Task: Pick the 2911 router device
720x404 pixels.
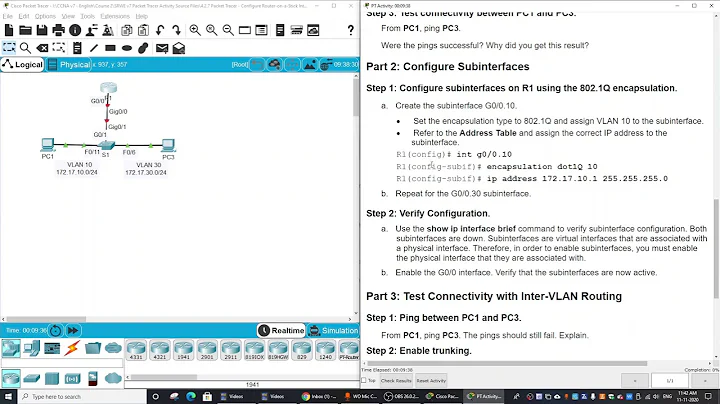Action: point(231,350)
